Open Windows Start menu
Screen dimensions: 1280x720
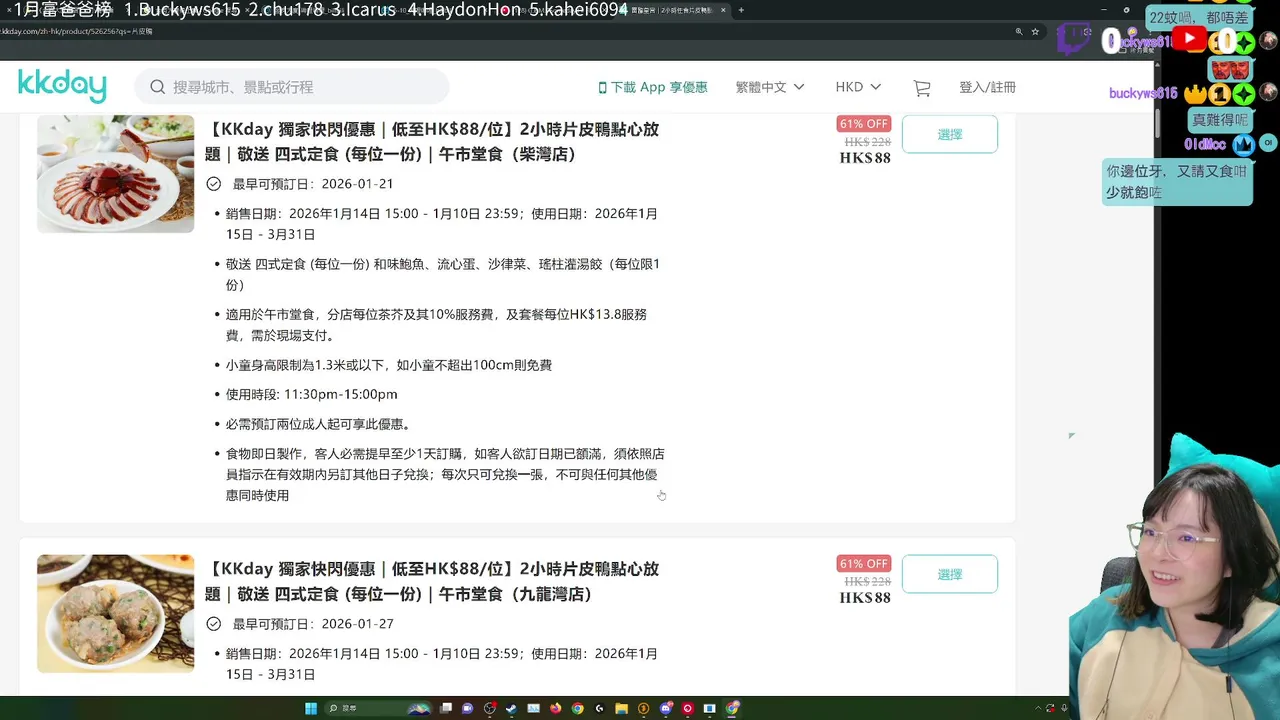pyautogui.click(x=311, y=708)
